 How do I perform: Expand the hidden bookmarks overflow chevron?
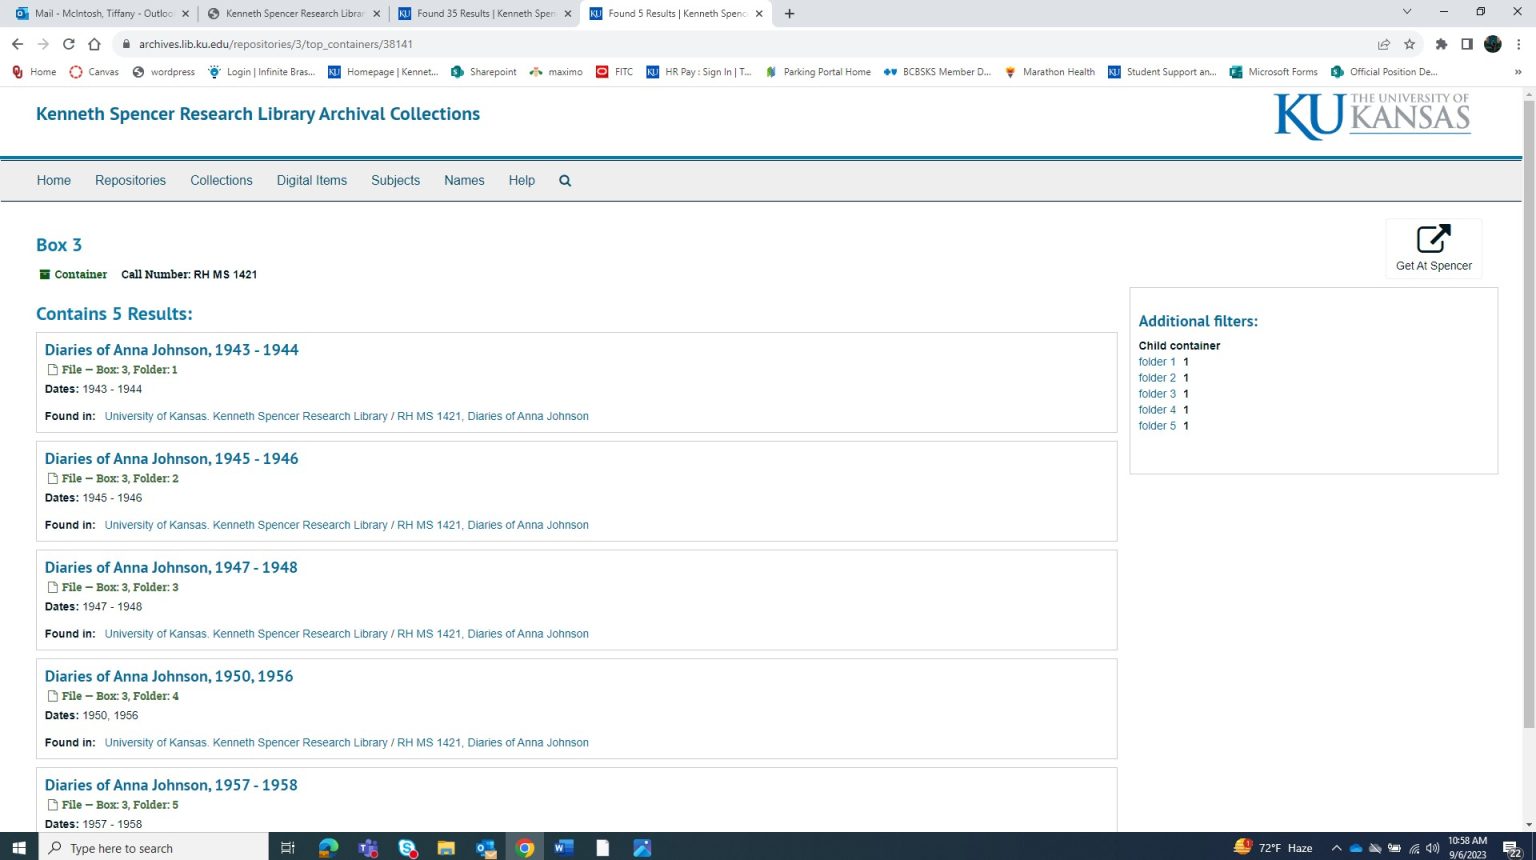tap(1517, 72)
